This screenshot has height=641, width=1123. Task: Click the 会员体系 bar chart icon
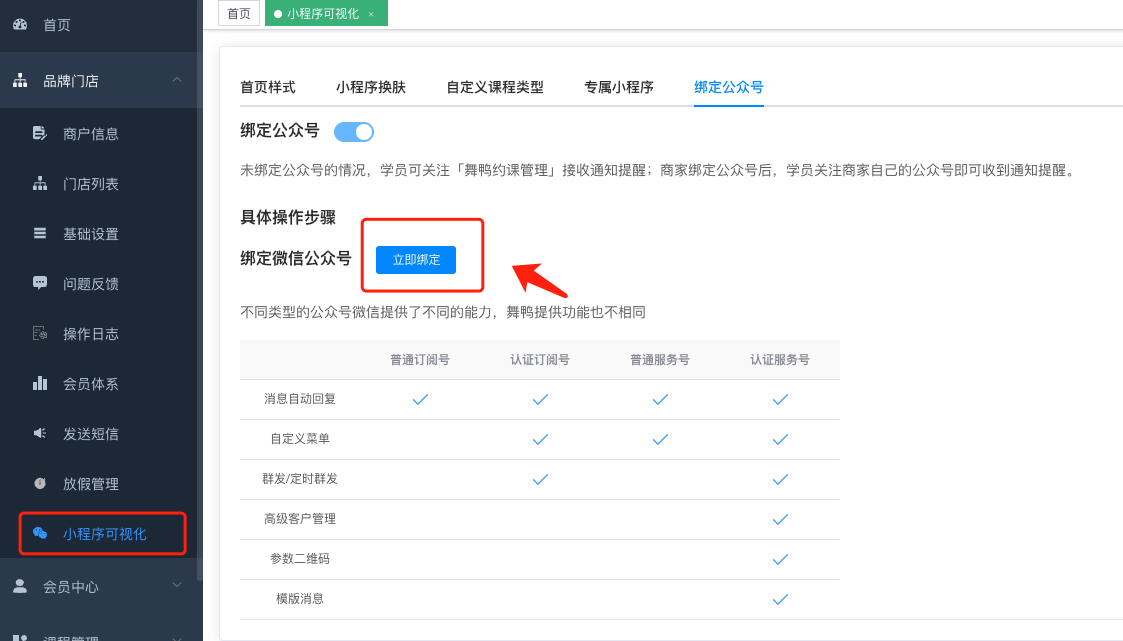click(40, 383)
